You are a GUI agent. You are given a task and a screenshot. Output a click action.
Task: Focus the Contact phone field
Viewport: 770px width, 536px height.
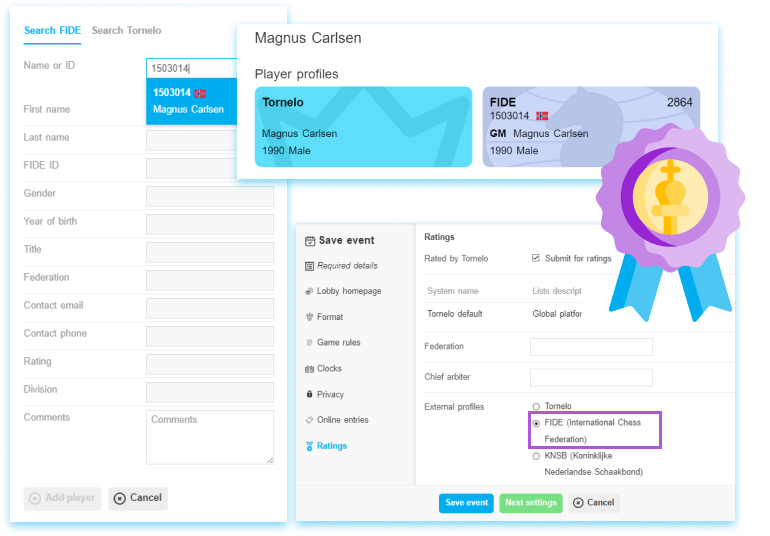(x=210, y=337)
